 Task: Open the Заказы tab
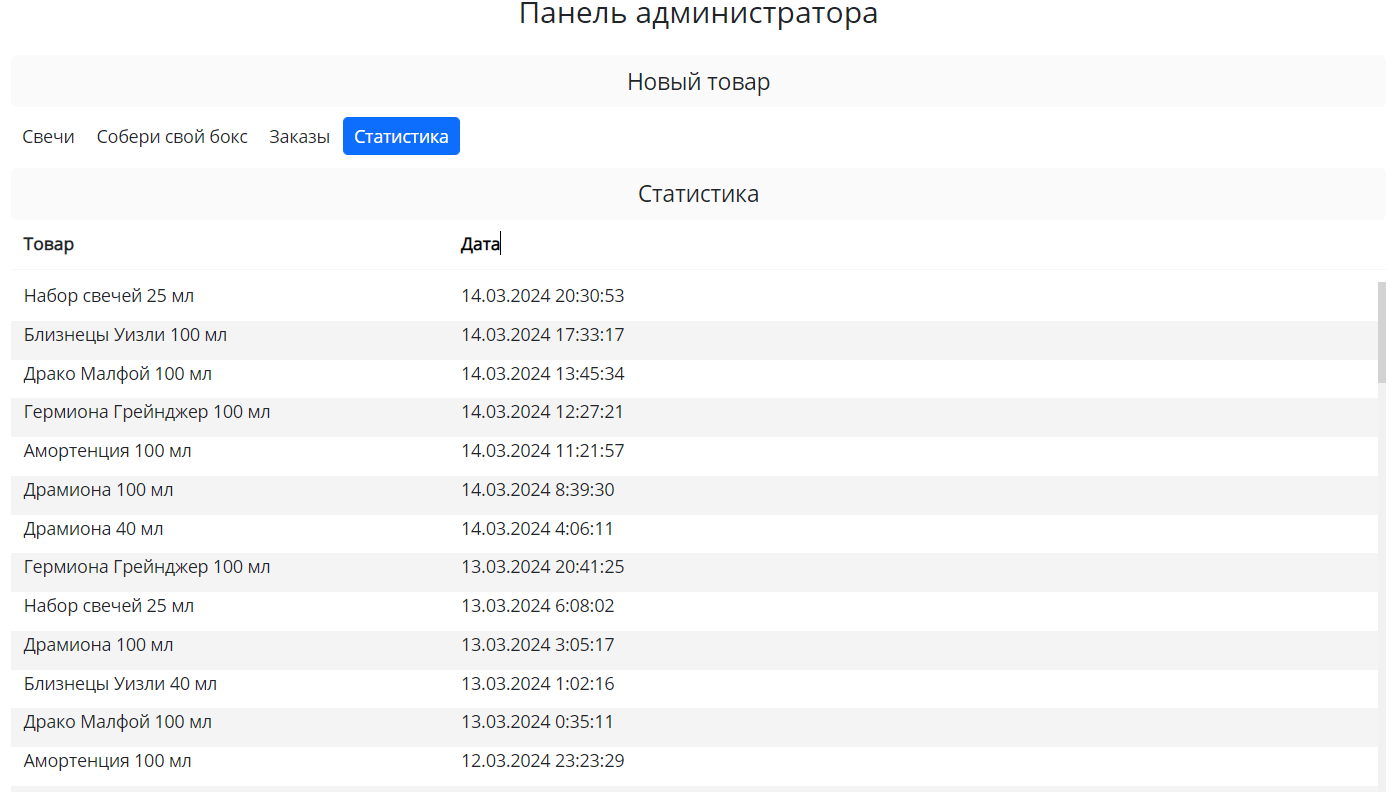pyautogui.click(x=299, y=137)
